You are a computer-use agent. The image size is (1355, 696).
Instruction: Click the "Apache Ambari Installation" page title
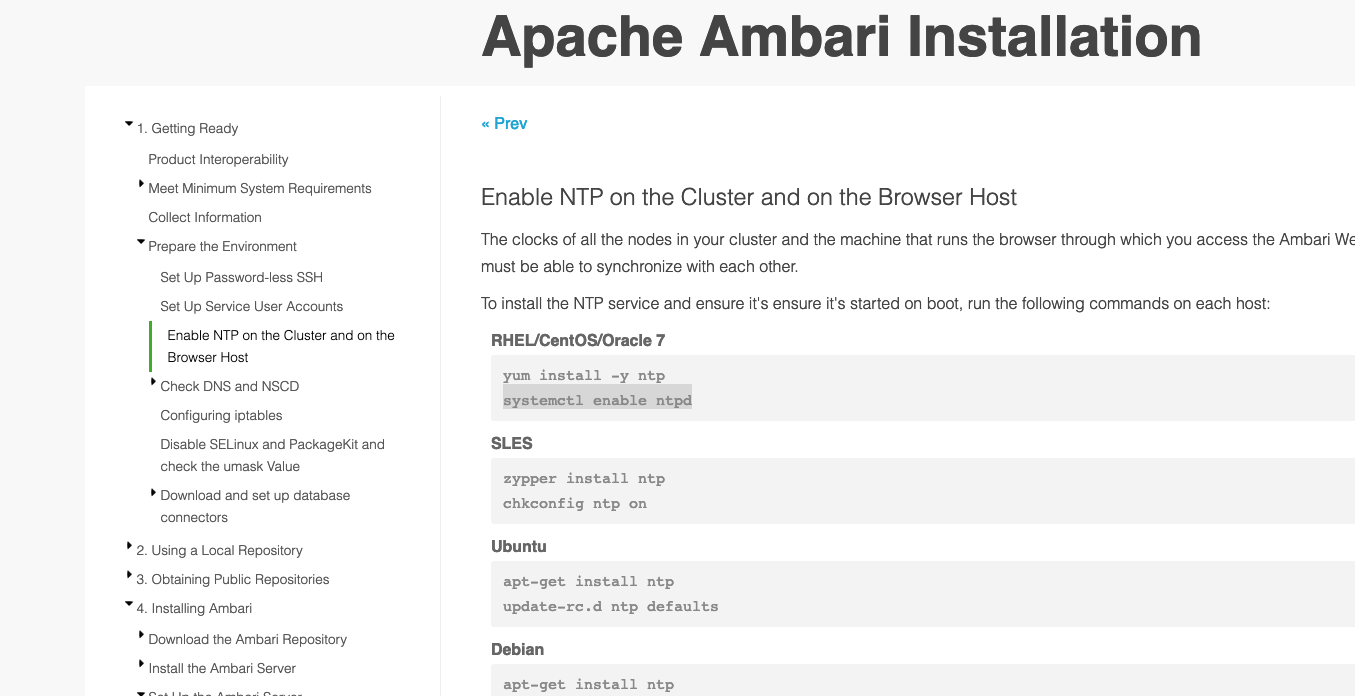tap(841, 38)
